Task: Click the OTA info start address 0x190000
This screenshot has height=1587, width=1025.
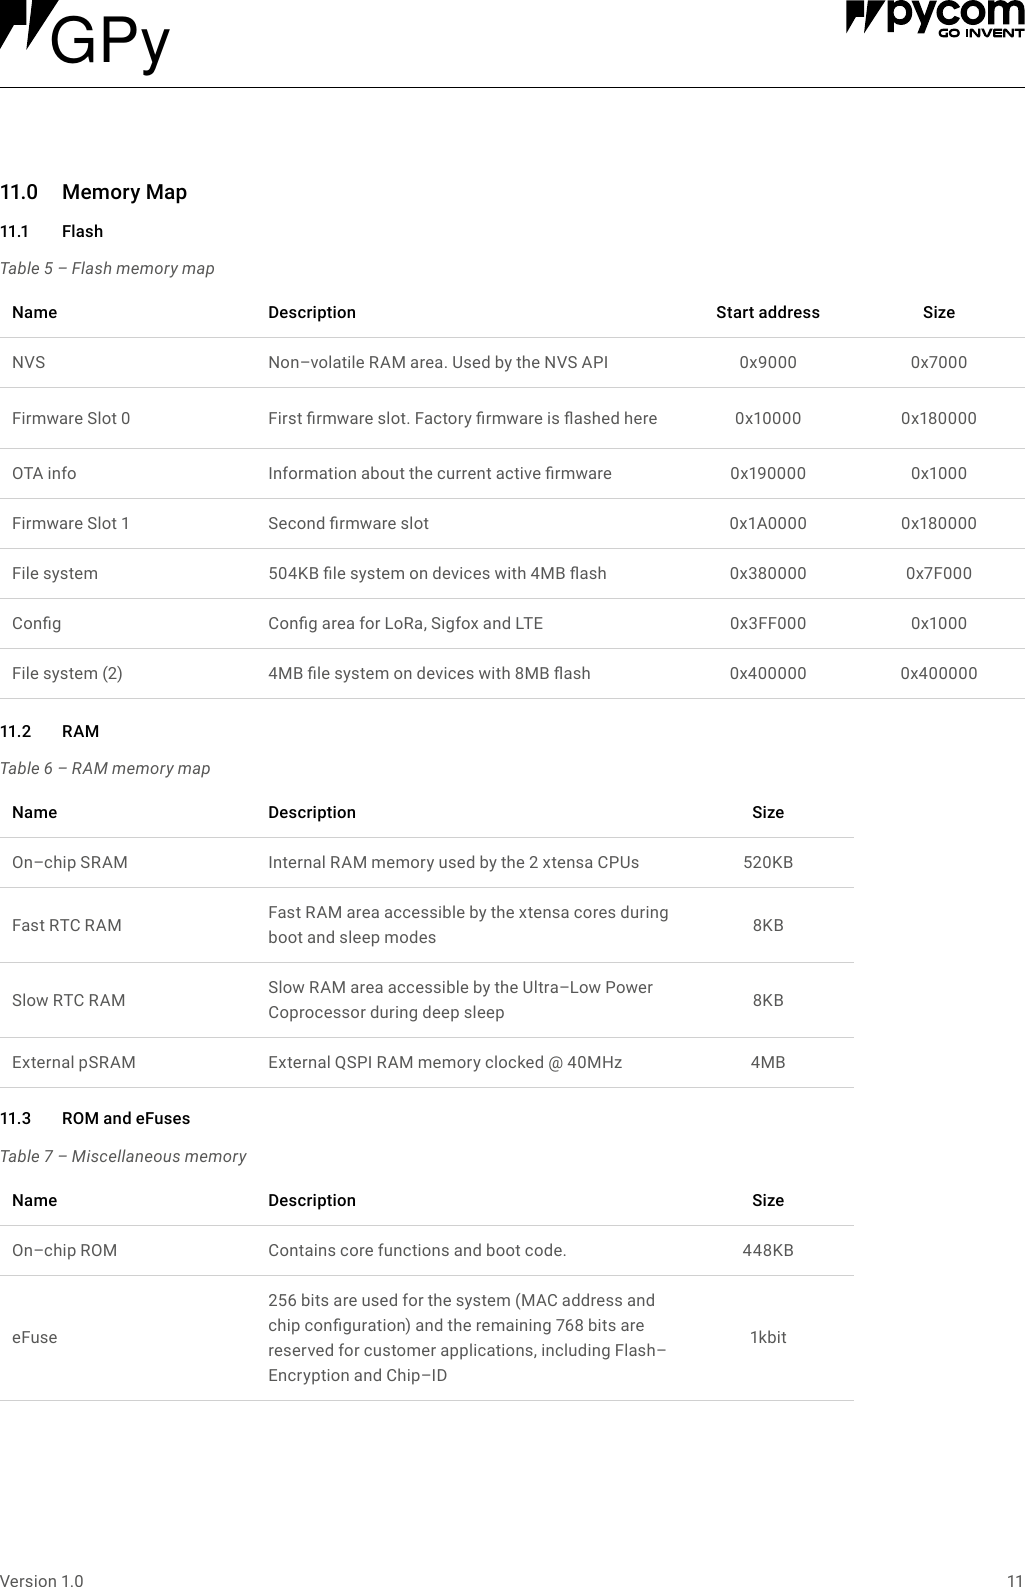Action: pos(767,473)
